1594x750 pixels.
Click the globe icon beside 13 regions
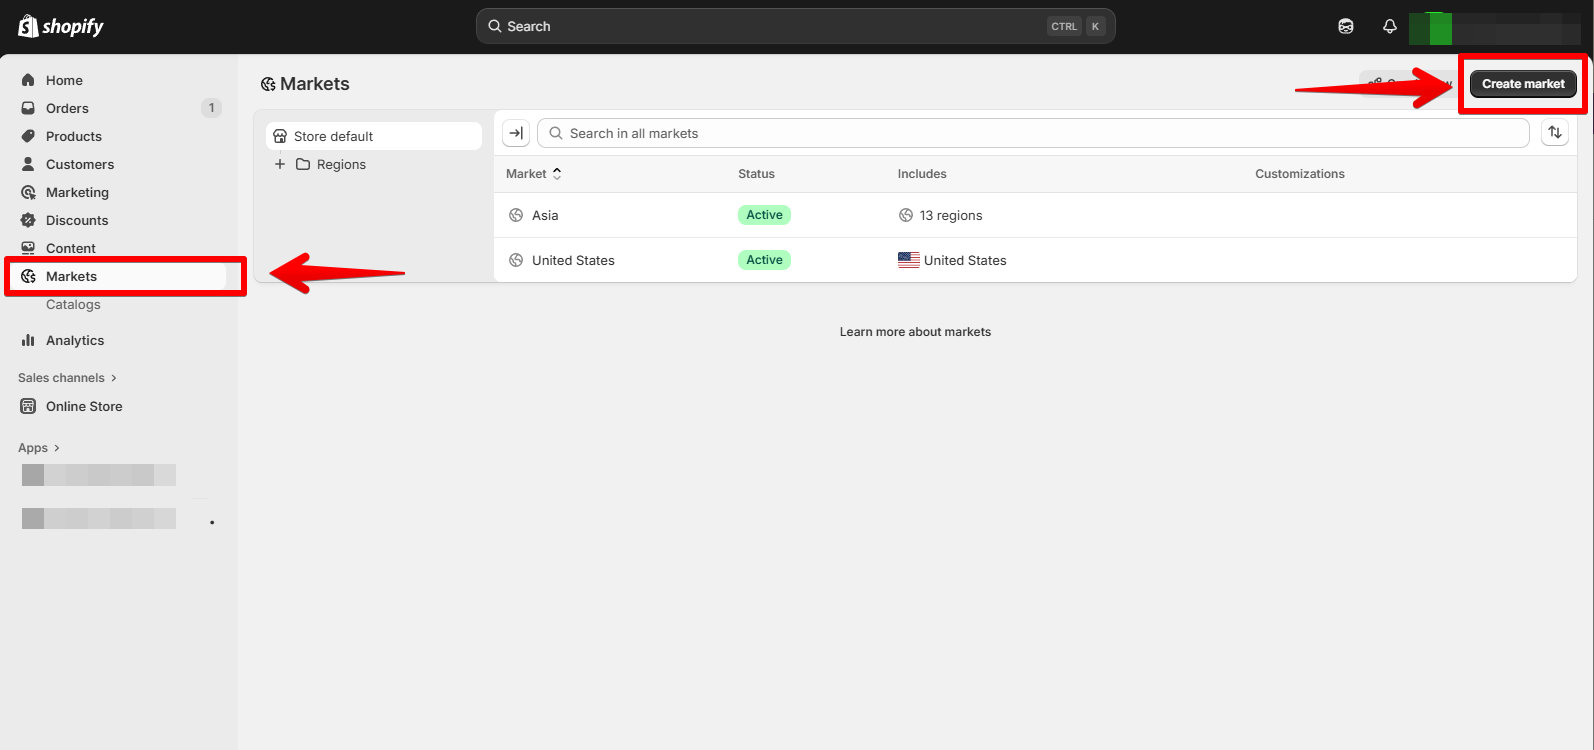[x=906, y=215]
